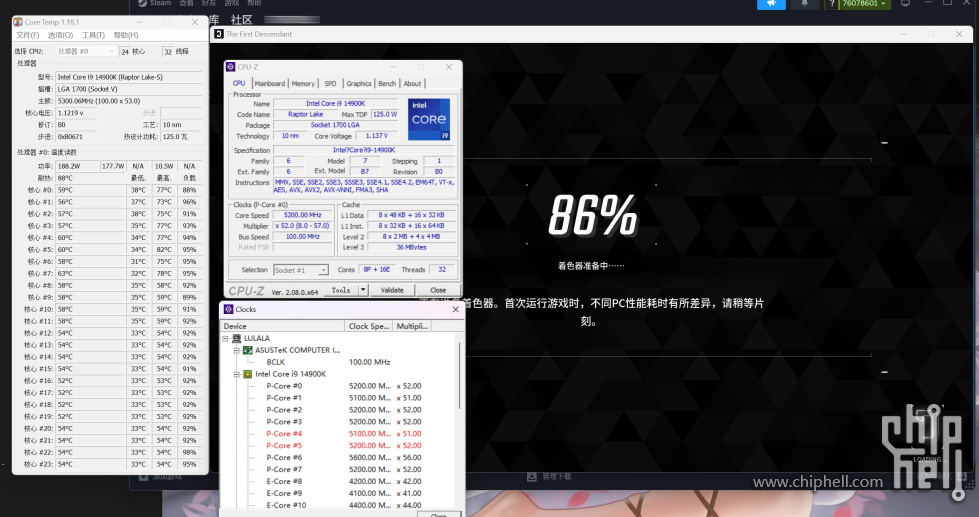This screenshot has width=979, height=517.
Task: Click the CPU-Z Core Speed 5200.00 MHz field
Action: point(303,215)
